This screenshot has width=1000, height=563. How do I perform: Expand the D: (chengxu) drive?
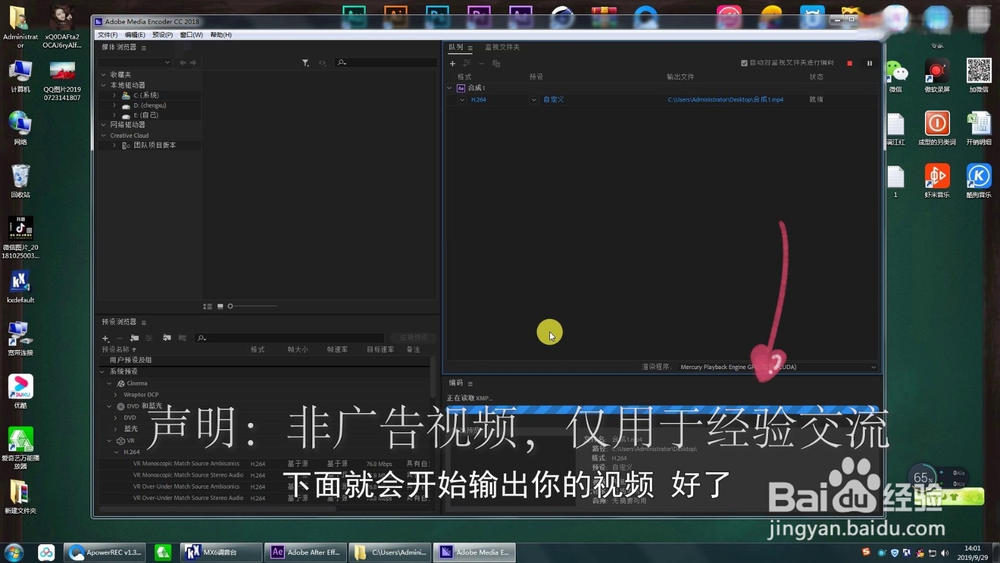tap(114, 105)
